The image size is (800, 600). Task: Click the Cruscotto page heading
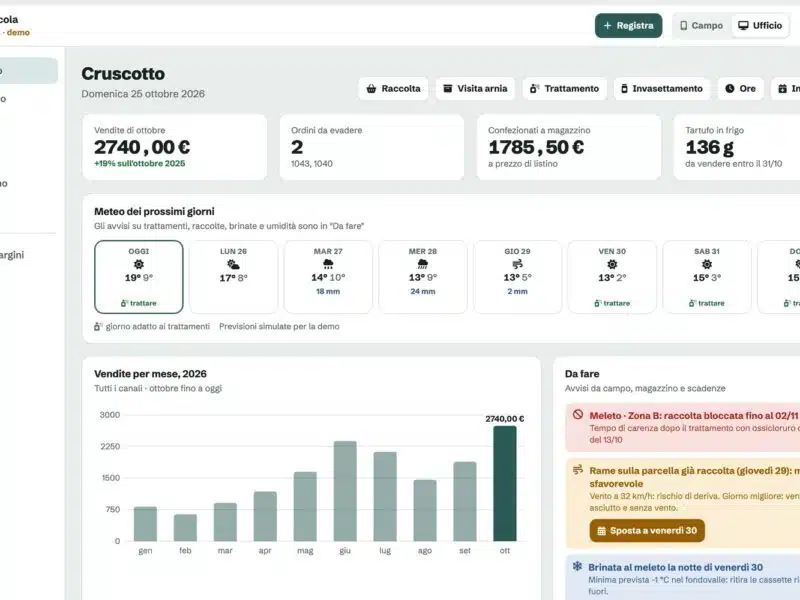(x=123, y=74)
